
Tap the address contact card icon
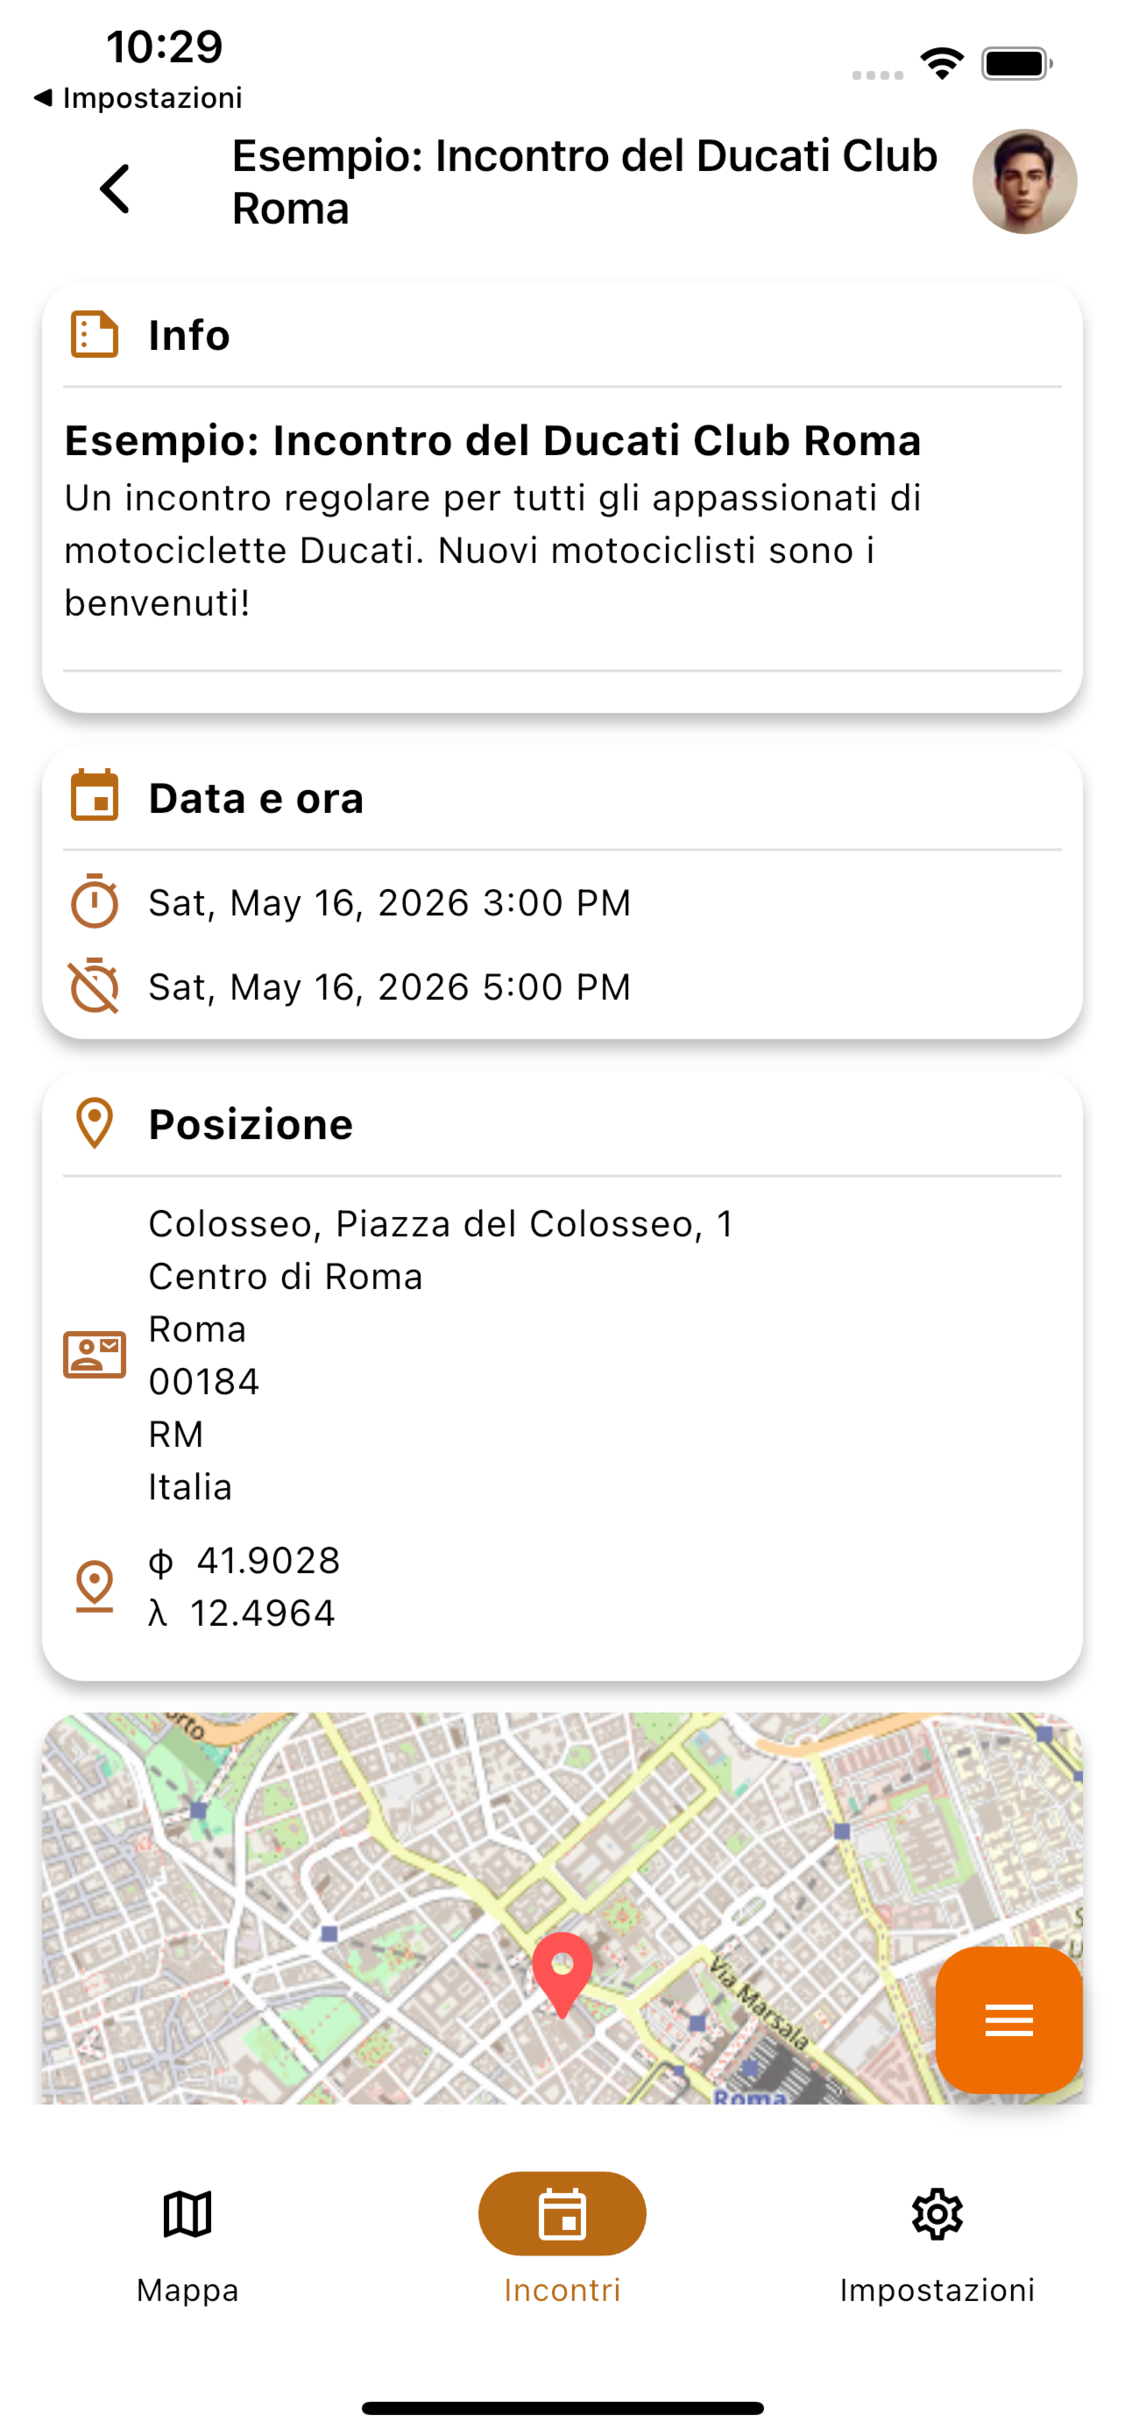pyautogui.click(x=95, y=1355)
